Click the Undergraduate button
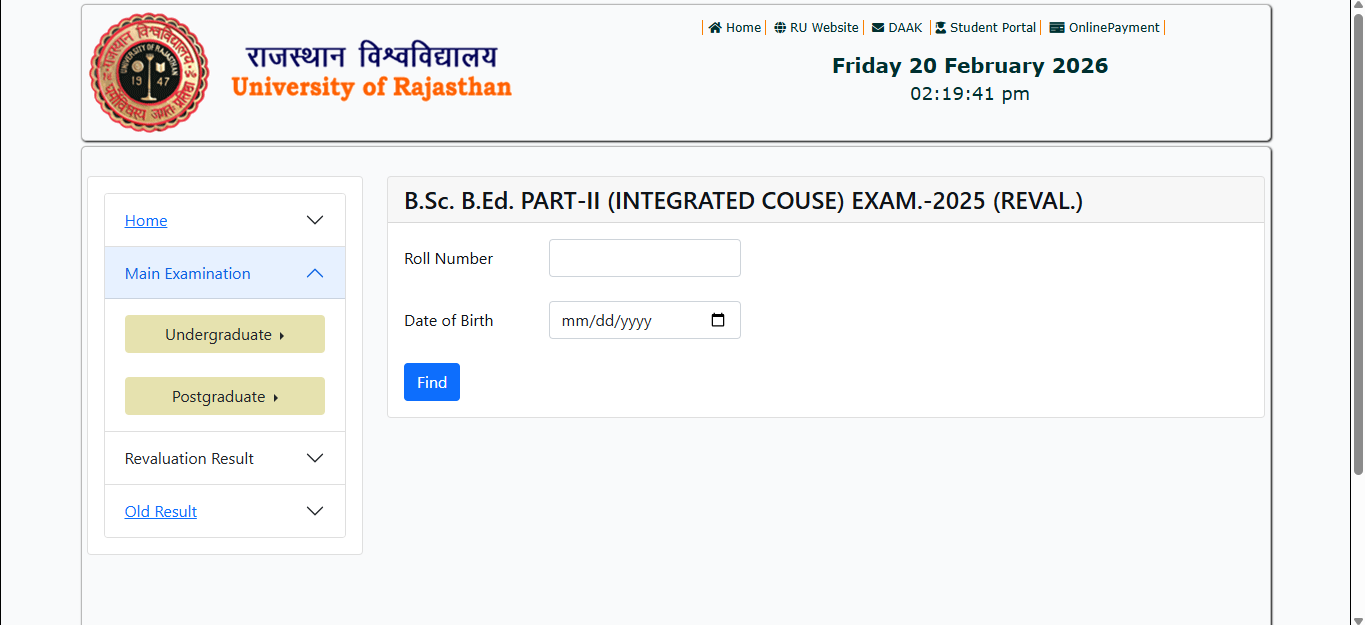1365x625 pixels. (224, 333)
